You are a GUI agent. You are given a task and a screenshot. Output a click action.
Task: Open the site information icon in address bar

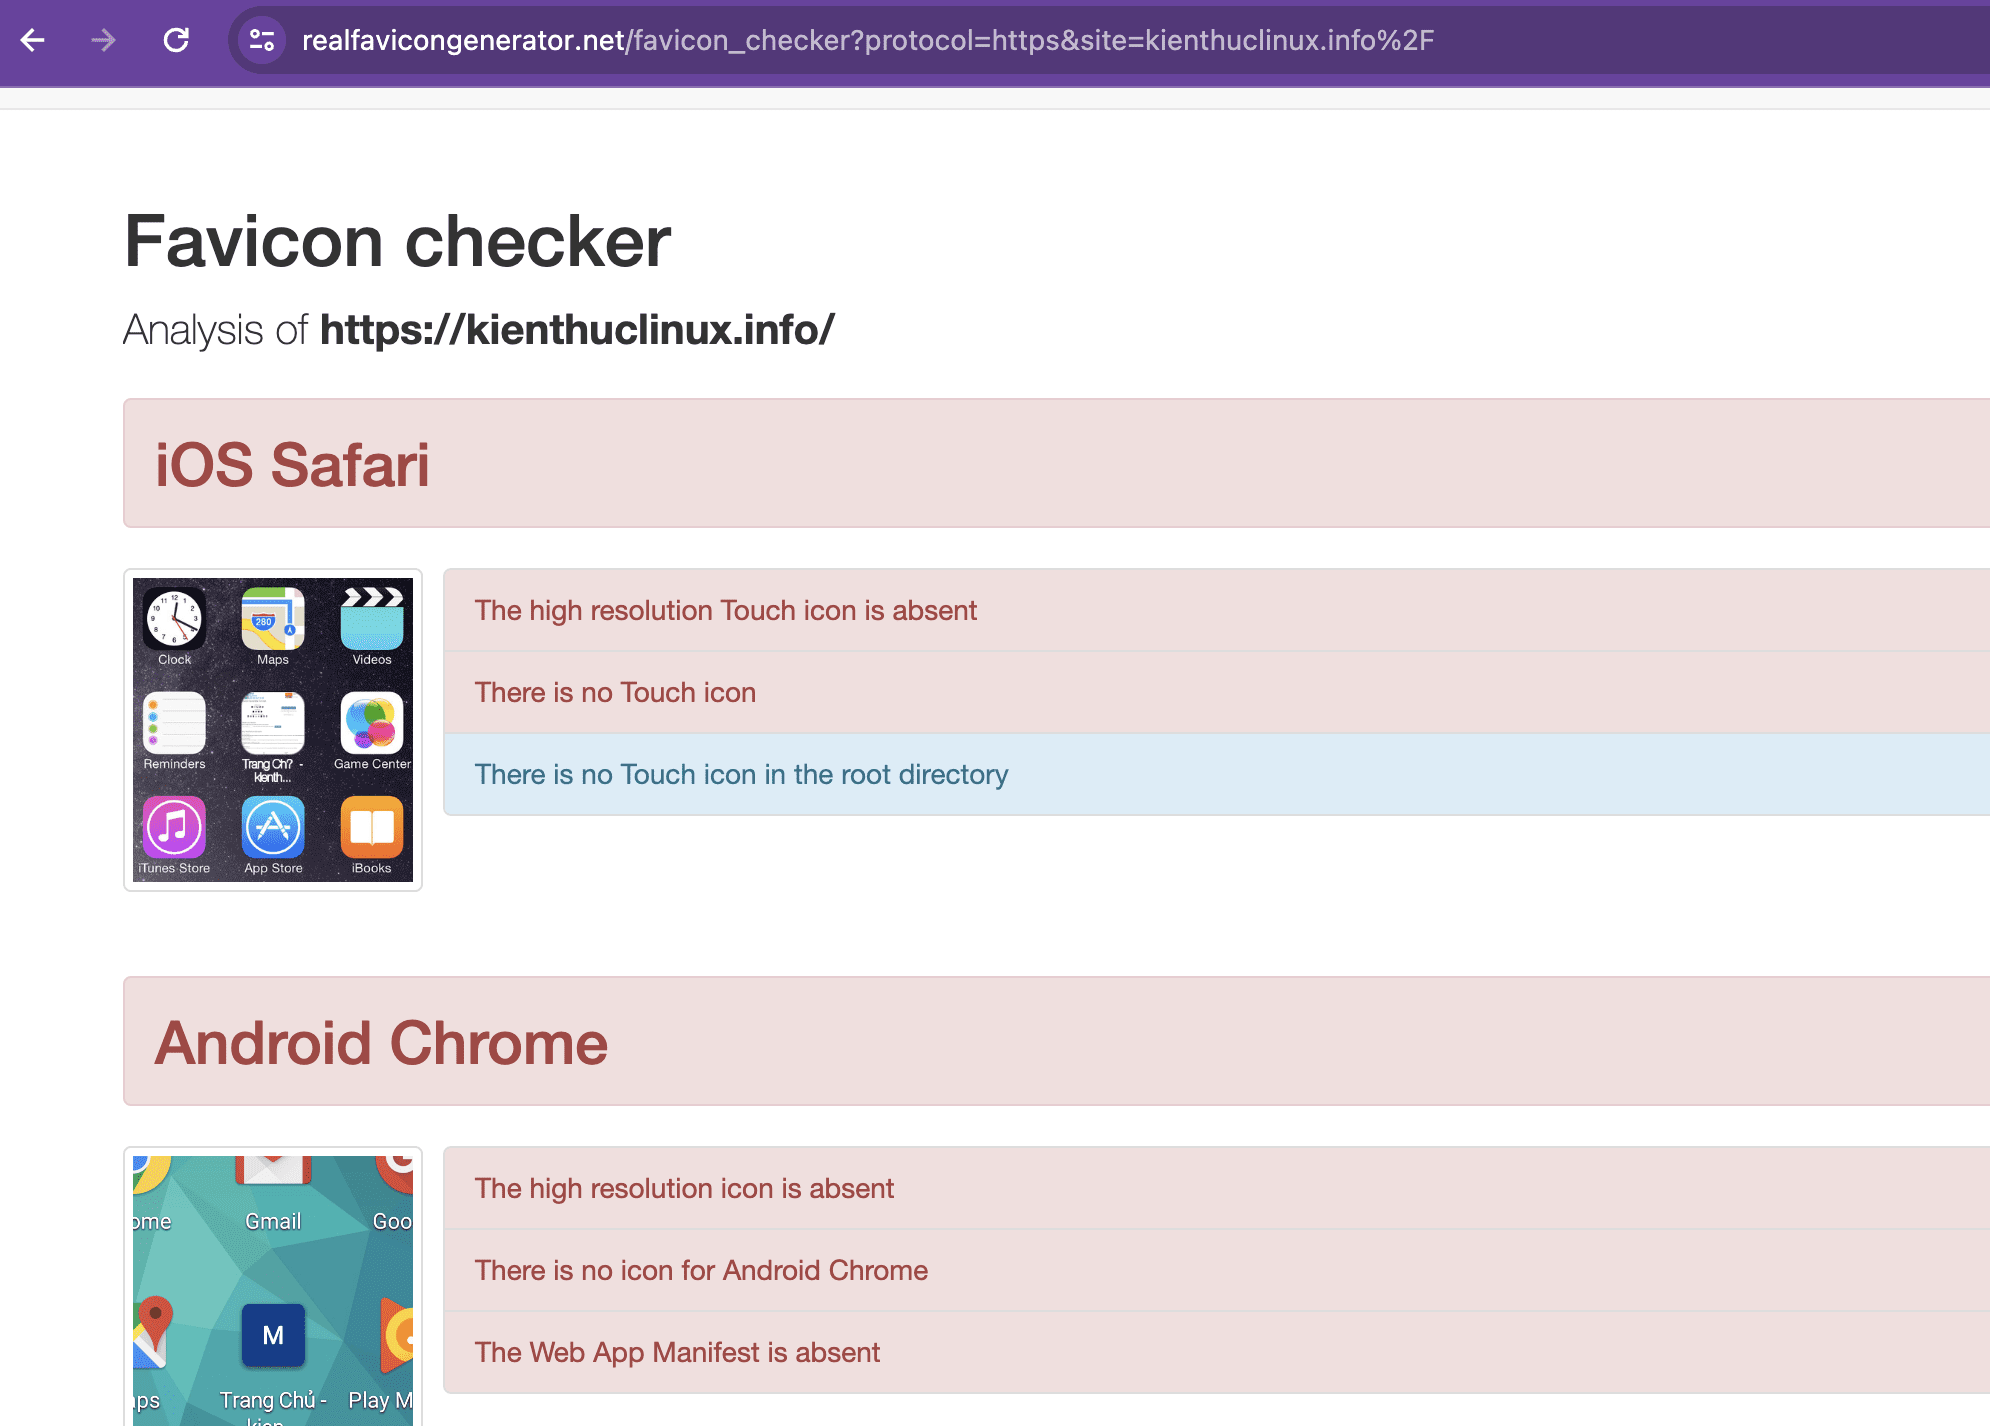(262, 40)
